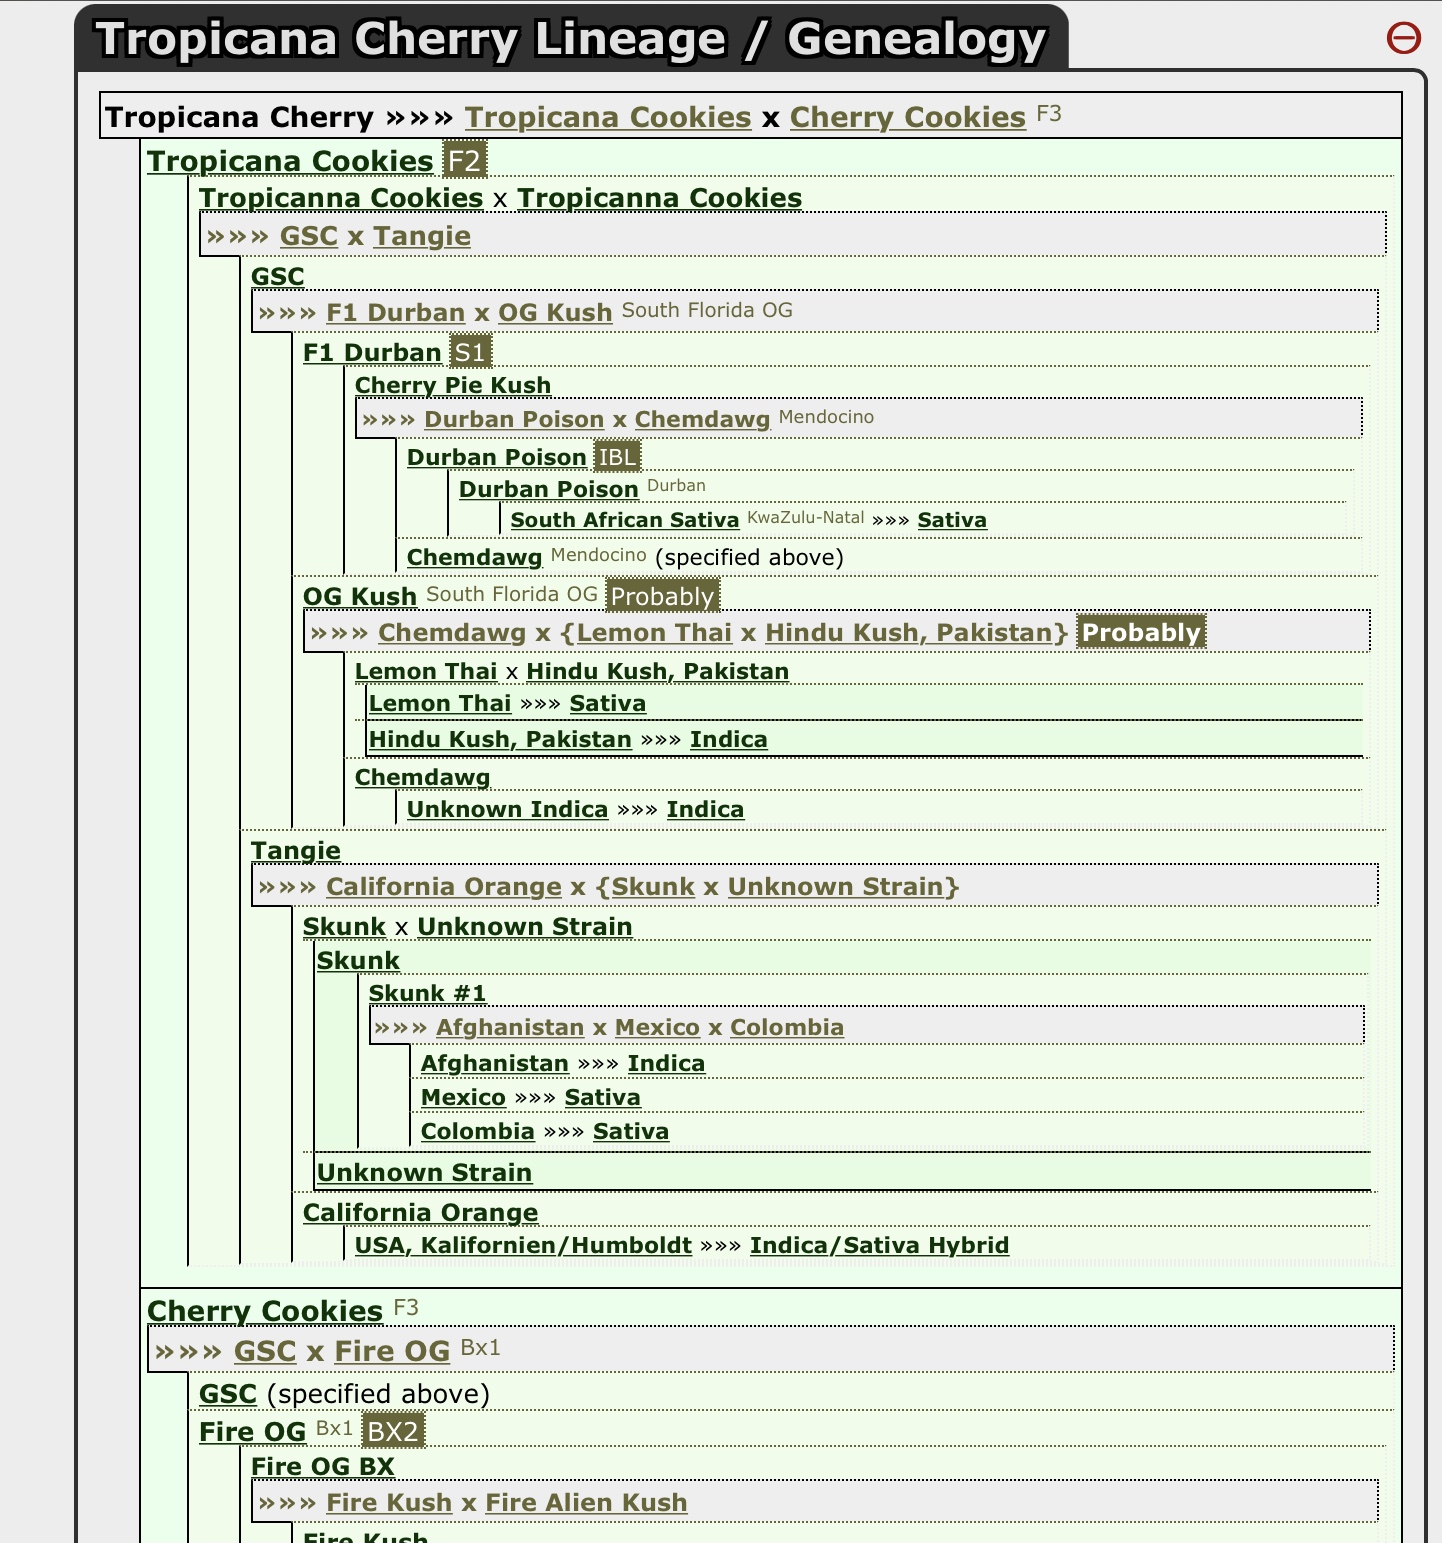This screenshot has width=1442, height=1543.
Task: Open F1 Durban in 'F1 Durban x OG Kush' row
Action: point(396,313)
